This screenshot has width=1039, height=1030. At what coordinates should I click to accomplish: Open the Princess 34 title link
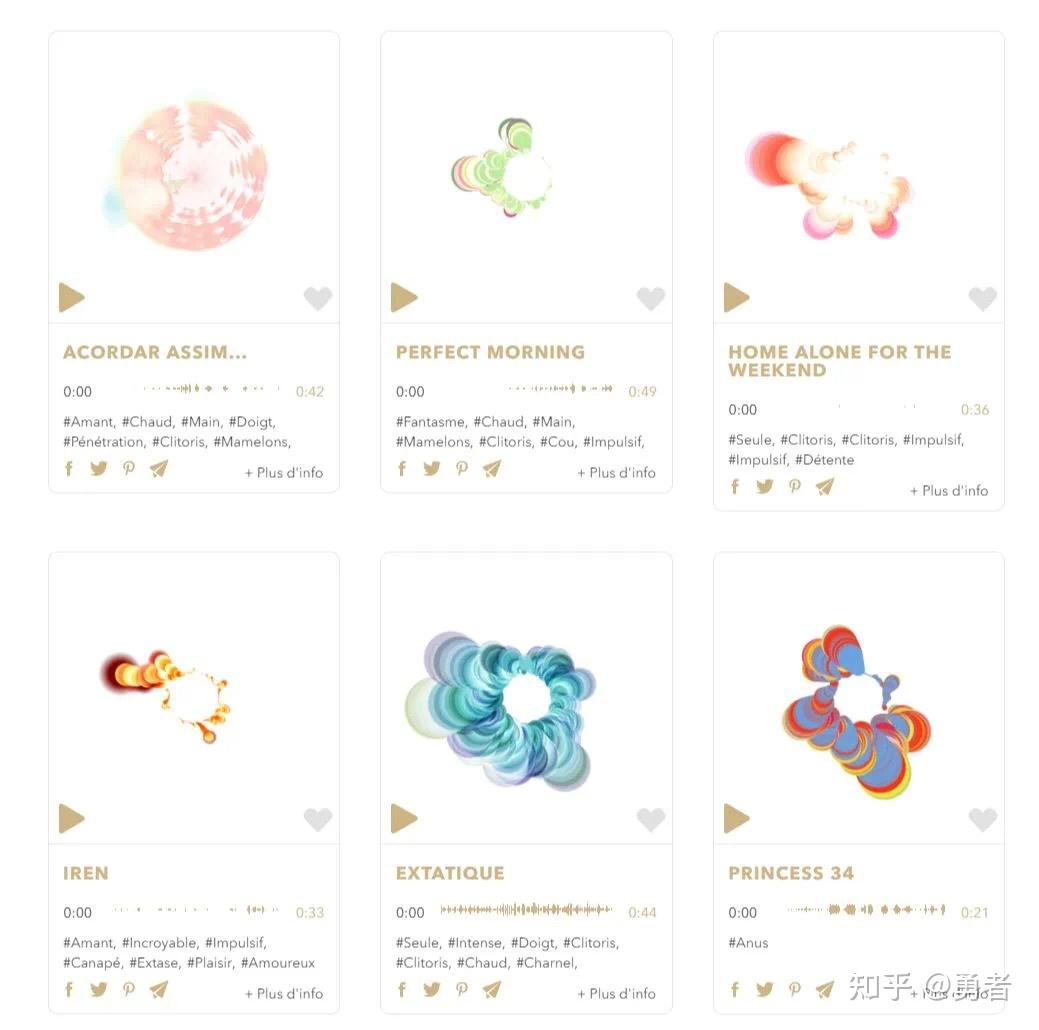[791, 873]
